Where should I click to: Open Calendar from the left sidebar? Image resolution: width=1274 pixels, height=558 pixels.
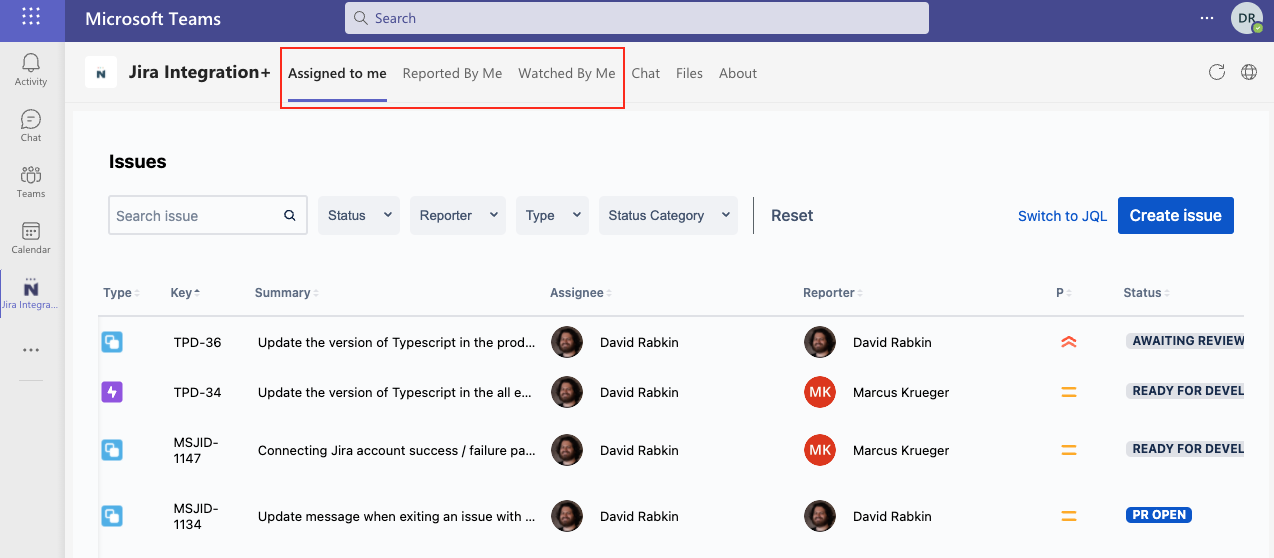coord(31,238)
